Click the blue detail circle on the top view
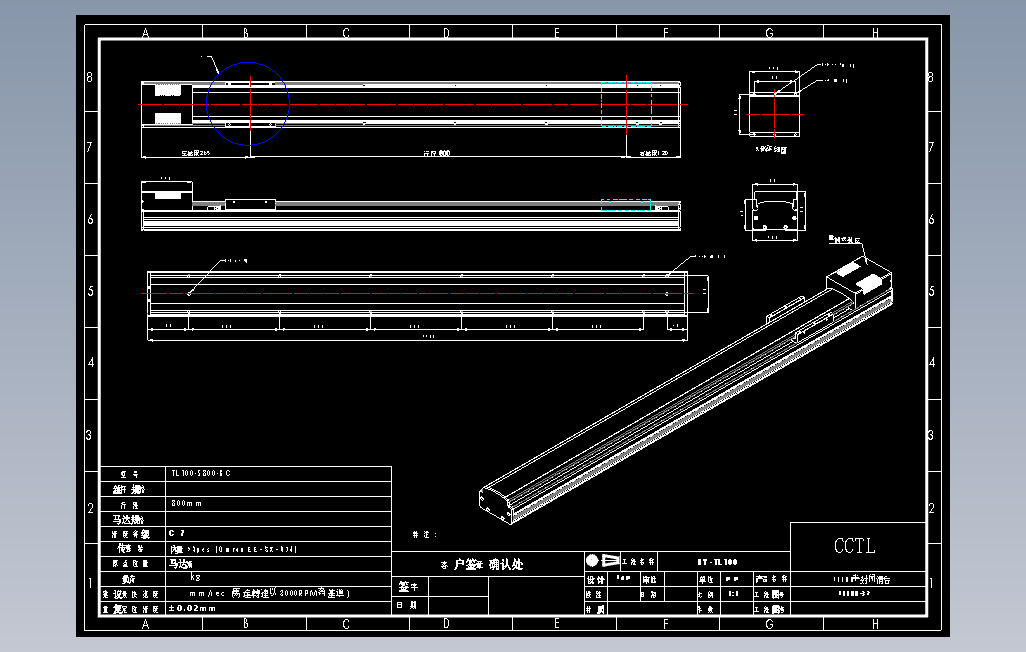 coord(248,103)
